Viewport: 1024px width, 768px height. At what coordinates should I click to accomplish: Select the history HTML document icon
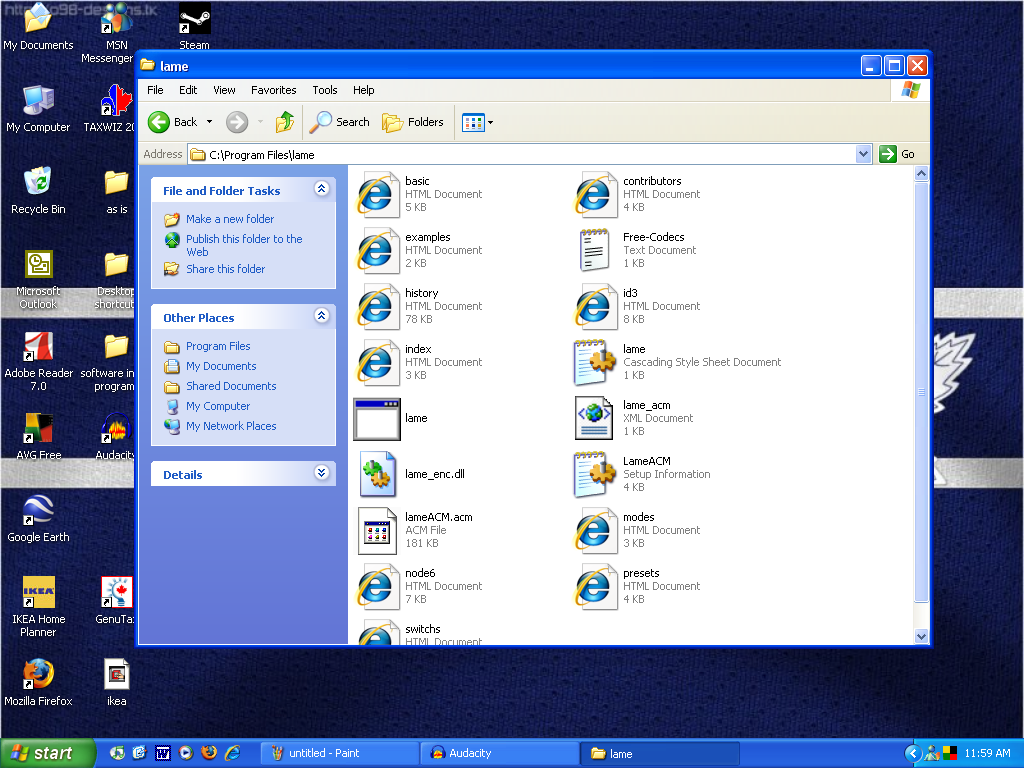(377, 307)
